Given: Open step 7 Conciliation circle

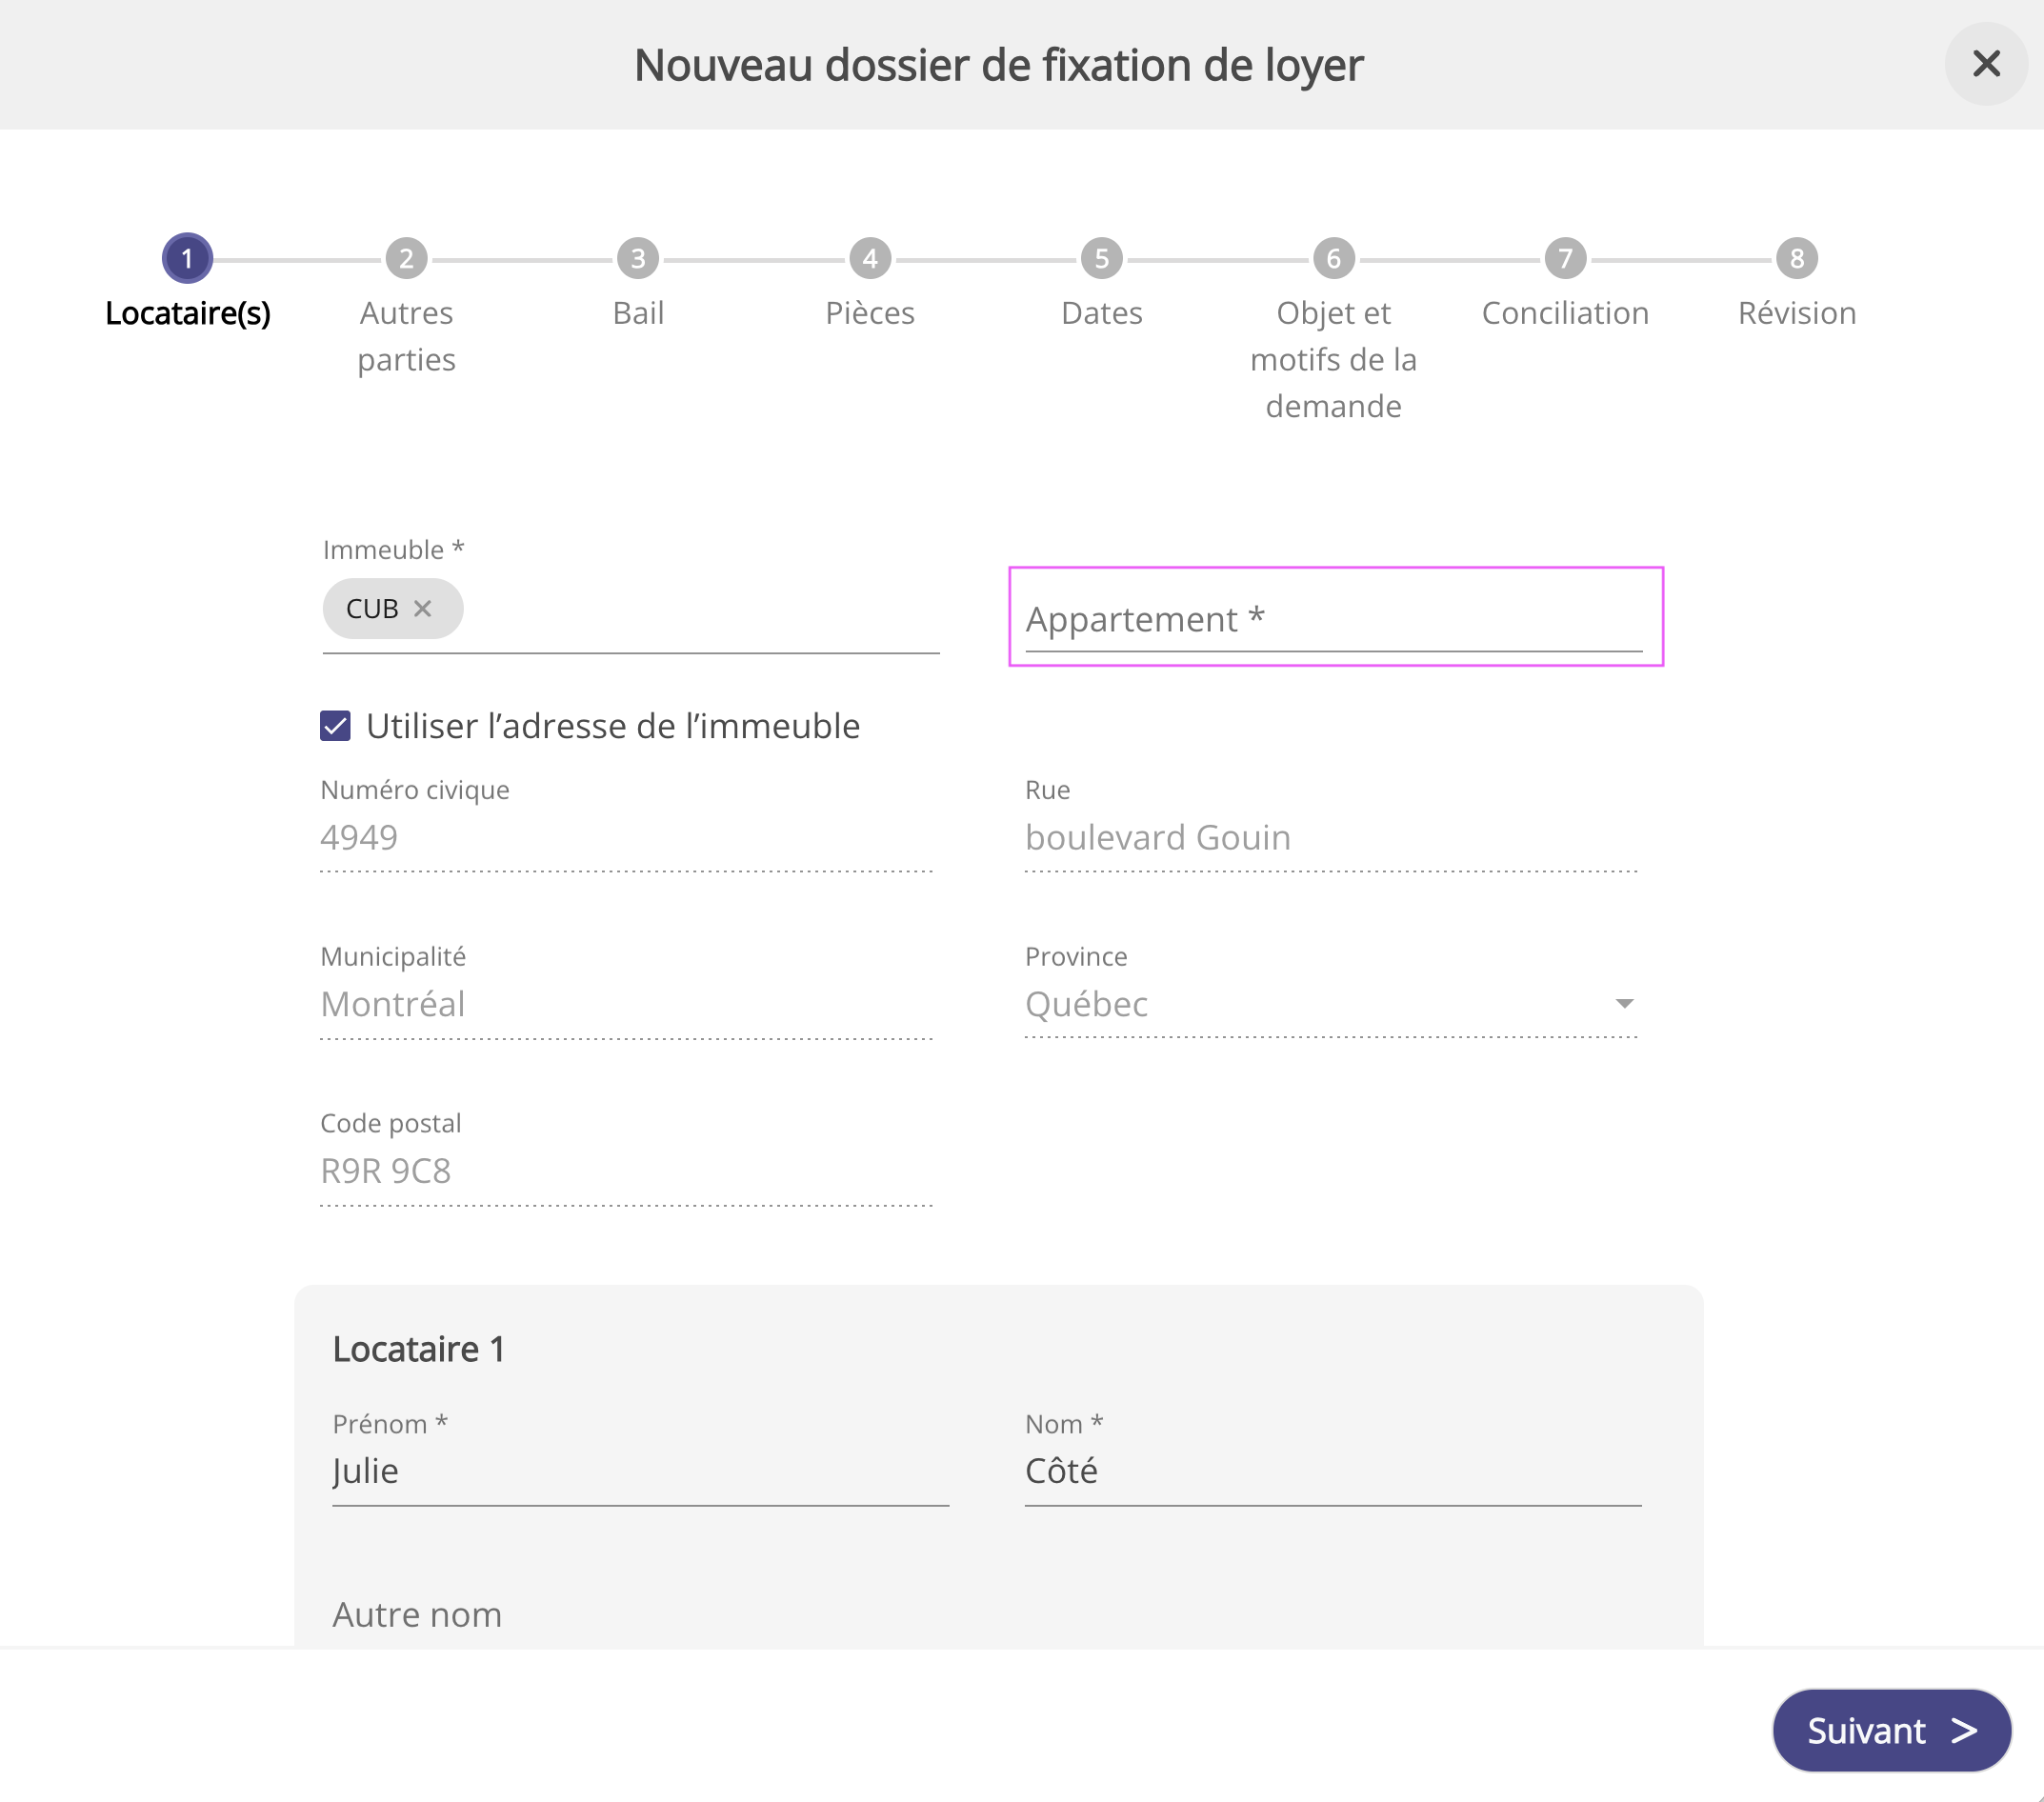Looking at the screenshot, I should [1565, 259].
